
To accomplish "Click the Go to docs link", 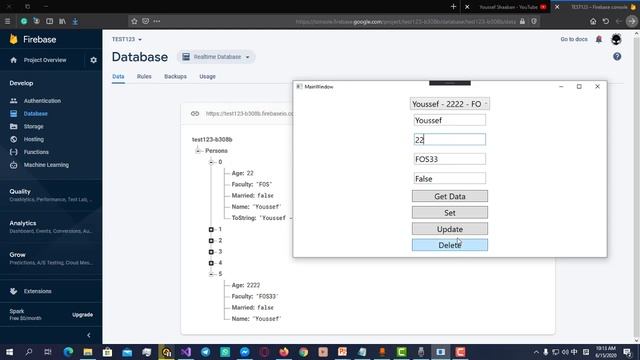I will point(574,39).
